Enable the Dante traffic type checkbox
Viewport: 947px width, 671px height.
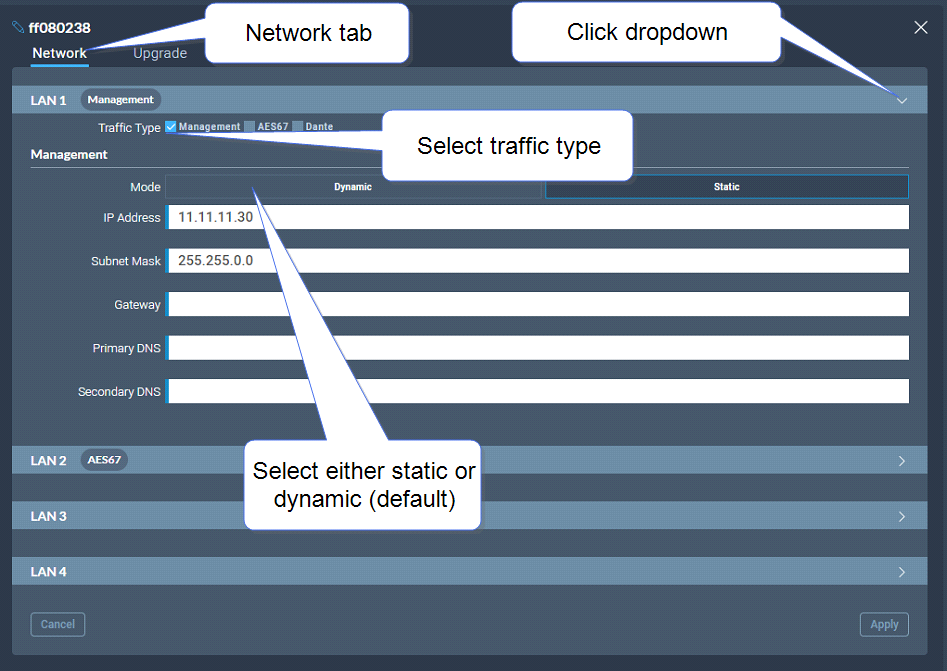point(297,126)
